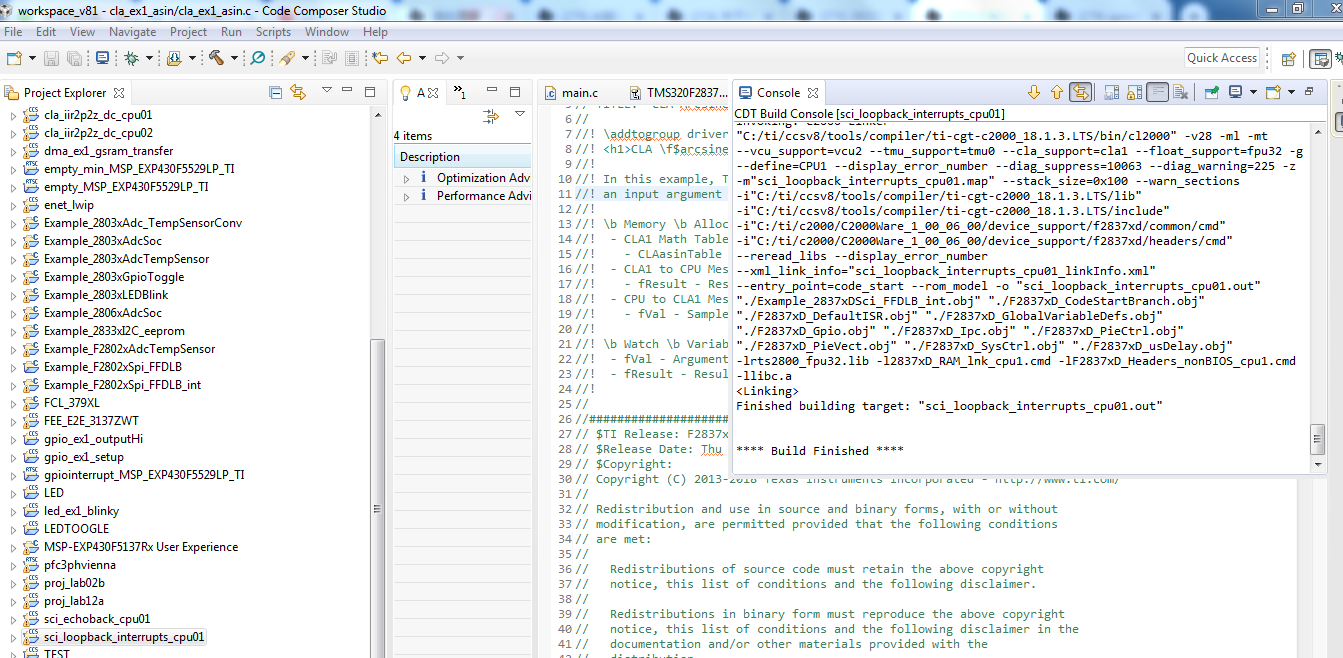1343x658 pixels.
Task: Select the led_ex1_blinky project
Action: 81,511
